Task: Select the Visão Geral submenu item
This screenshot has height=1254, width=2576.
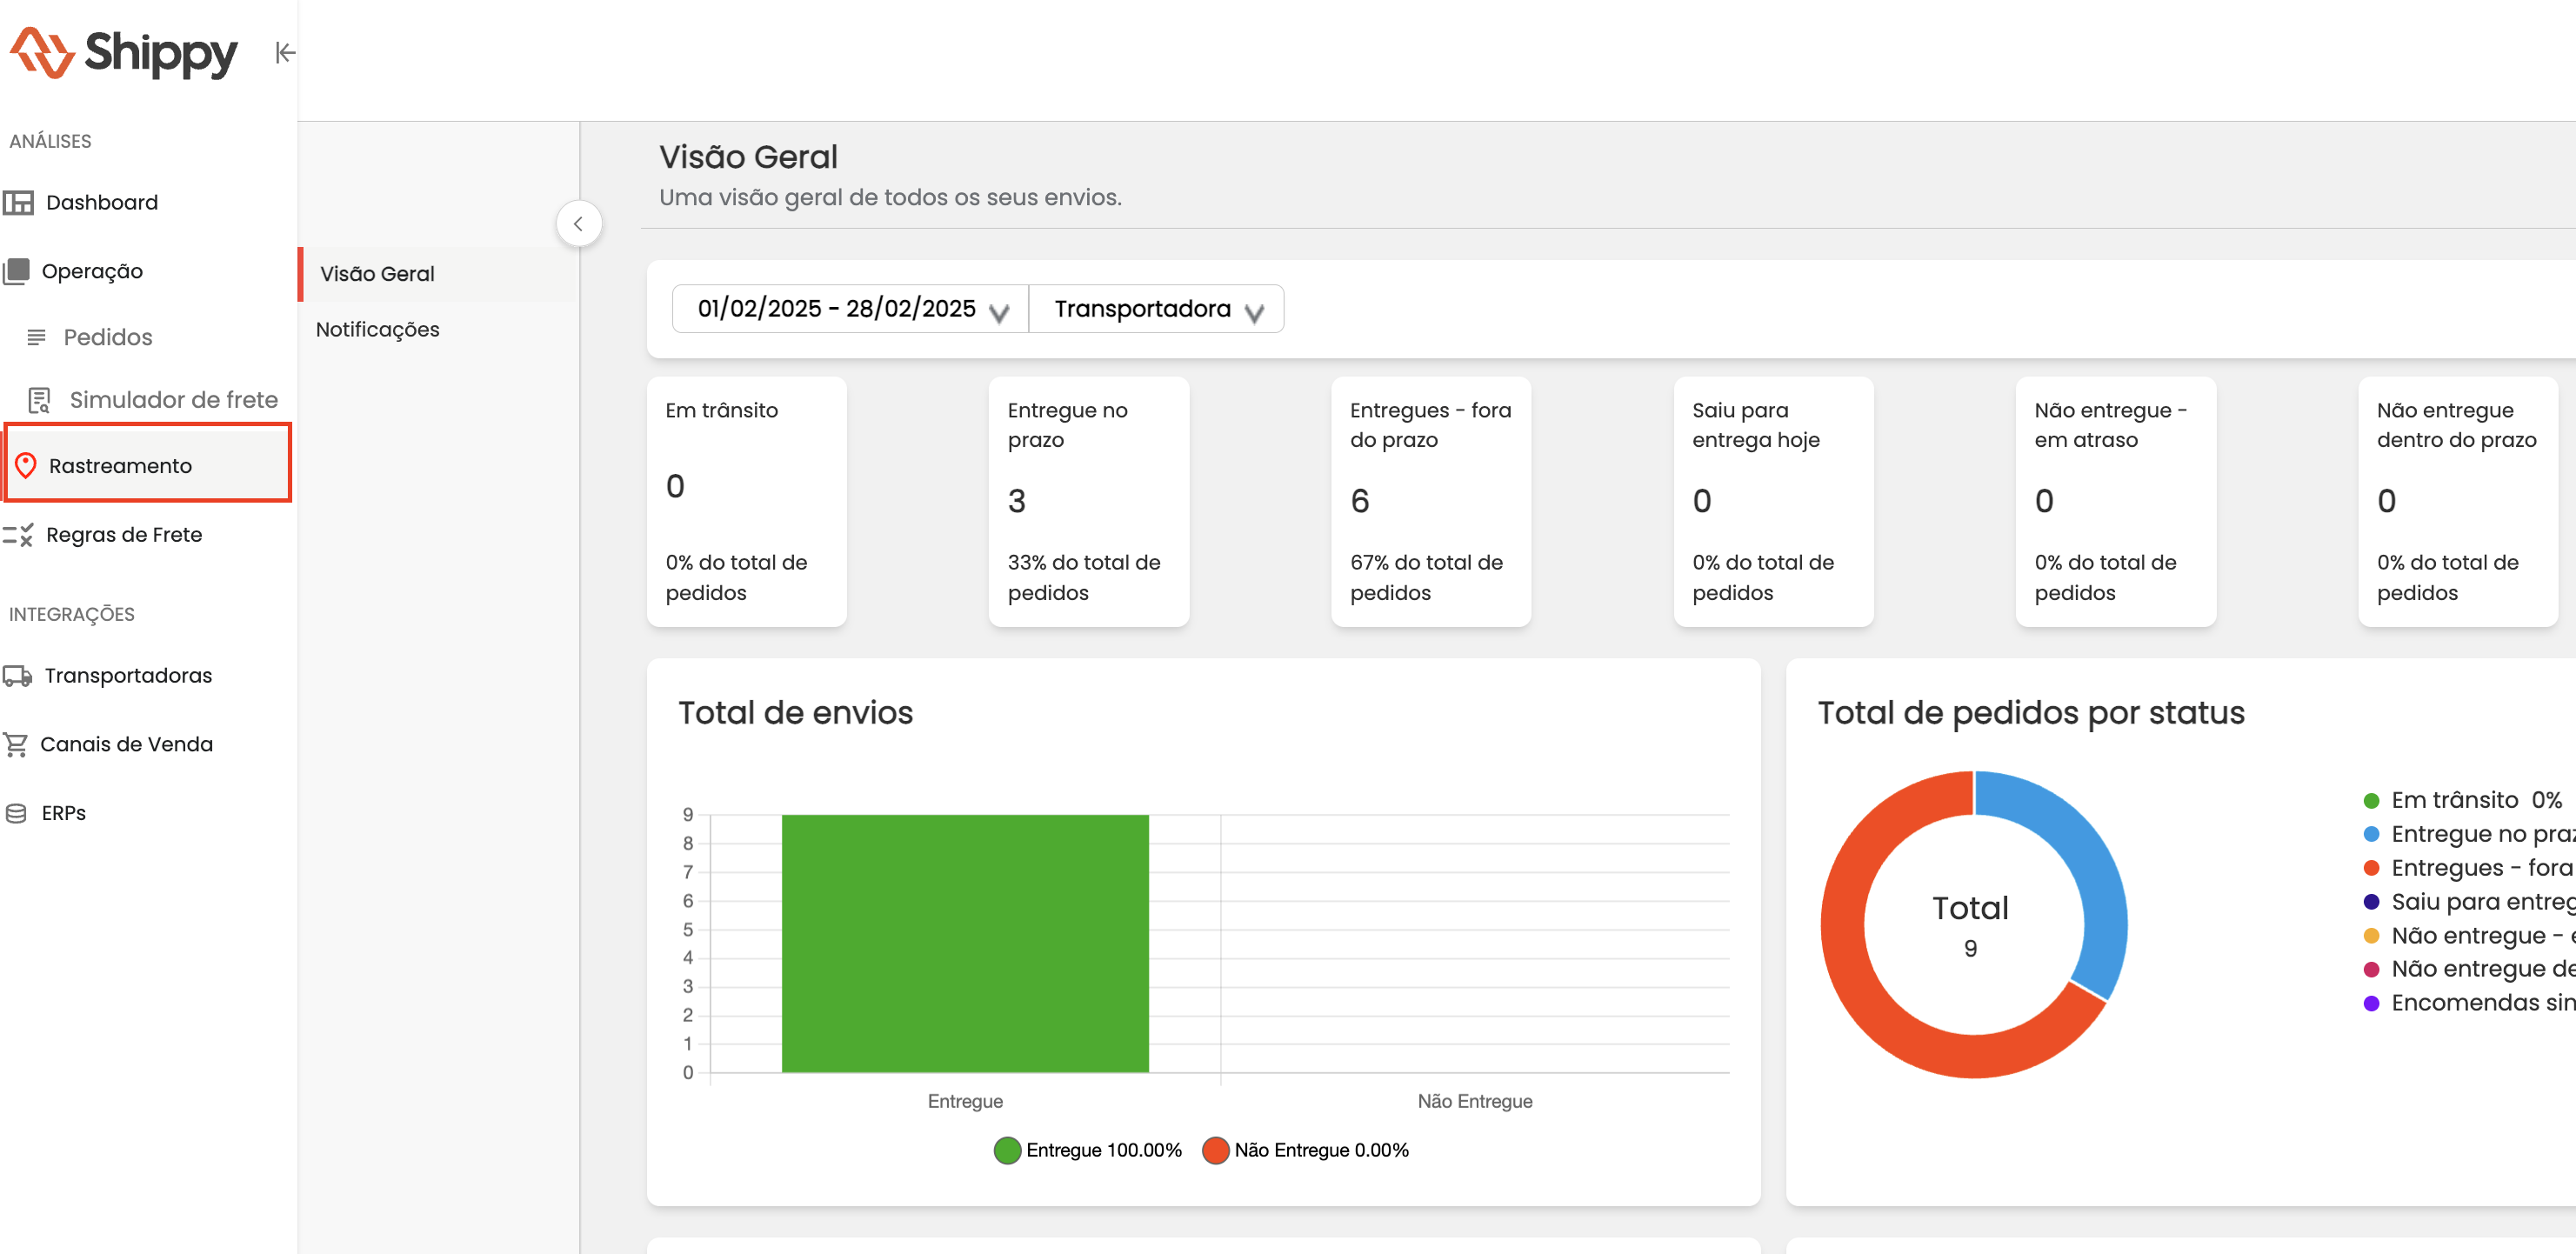Action: 377,274
